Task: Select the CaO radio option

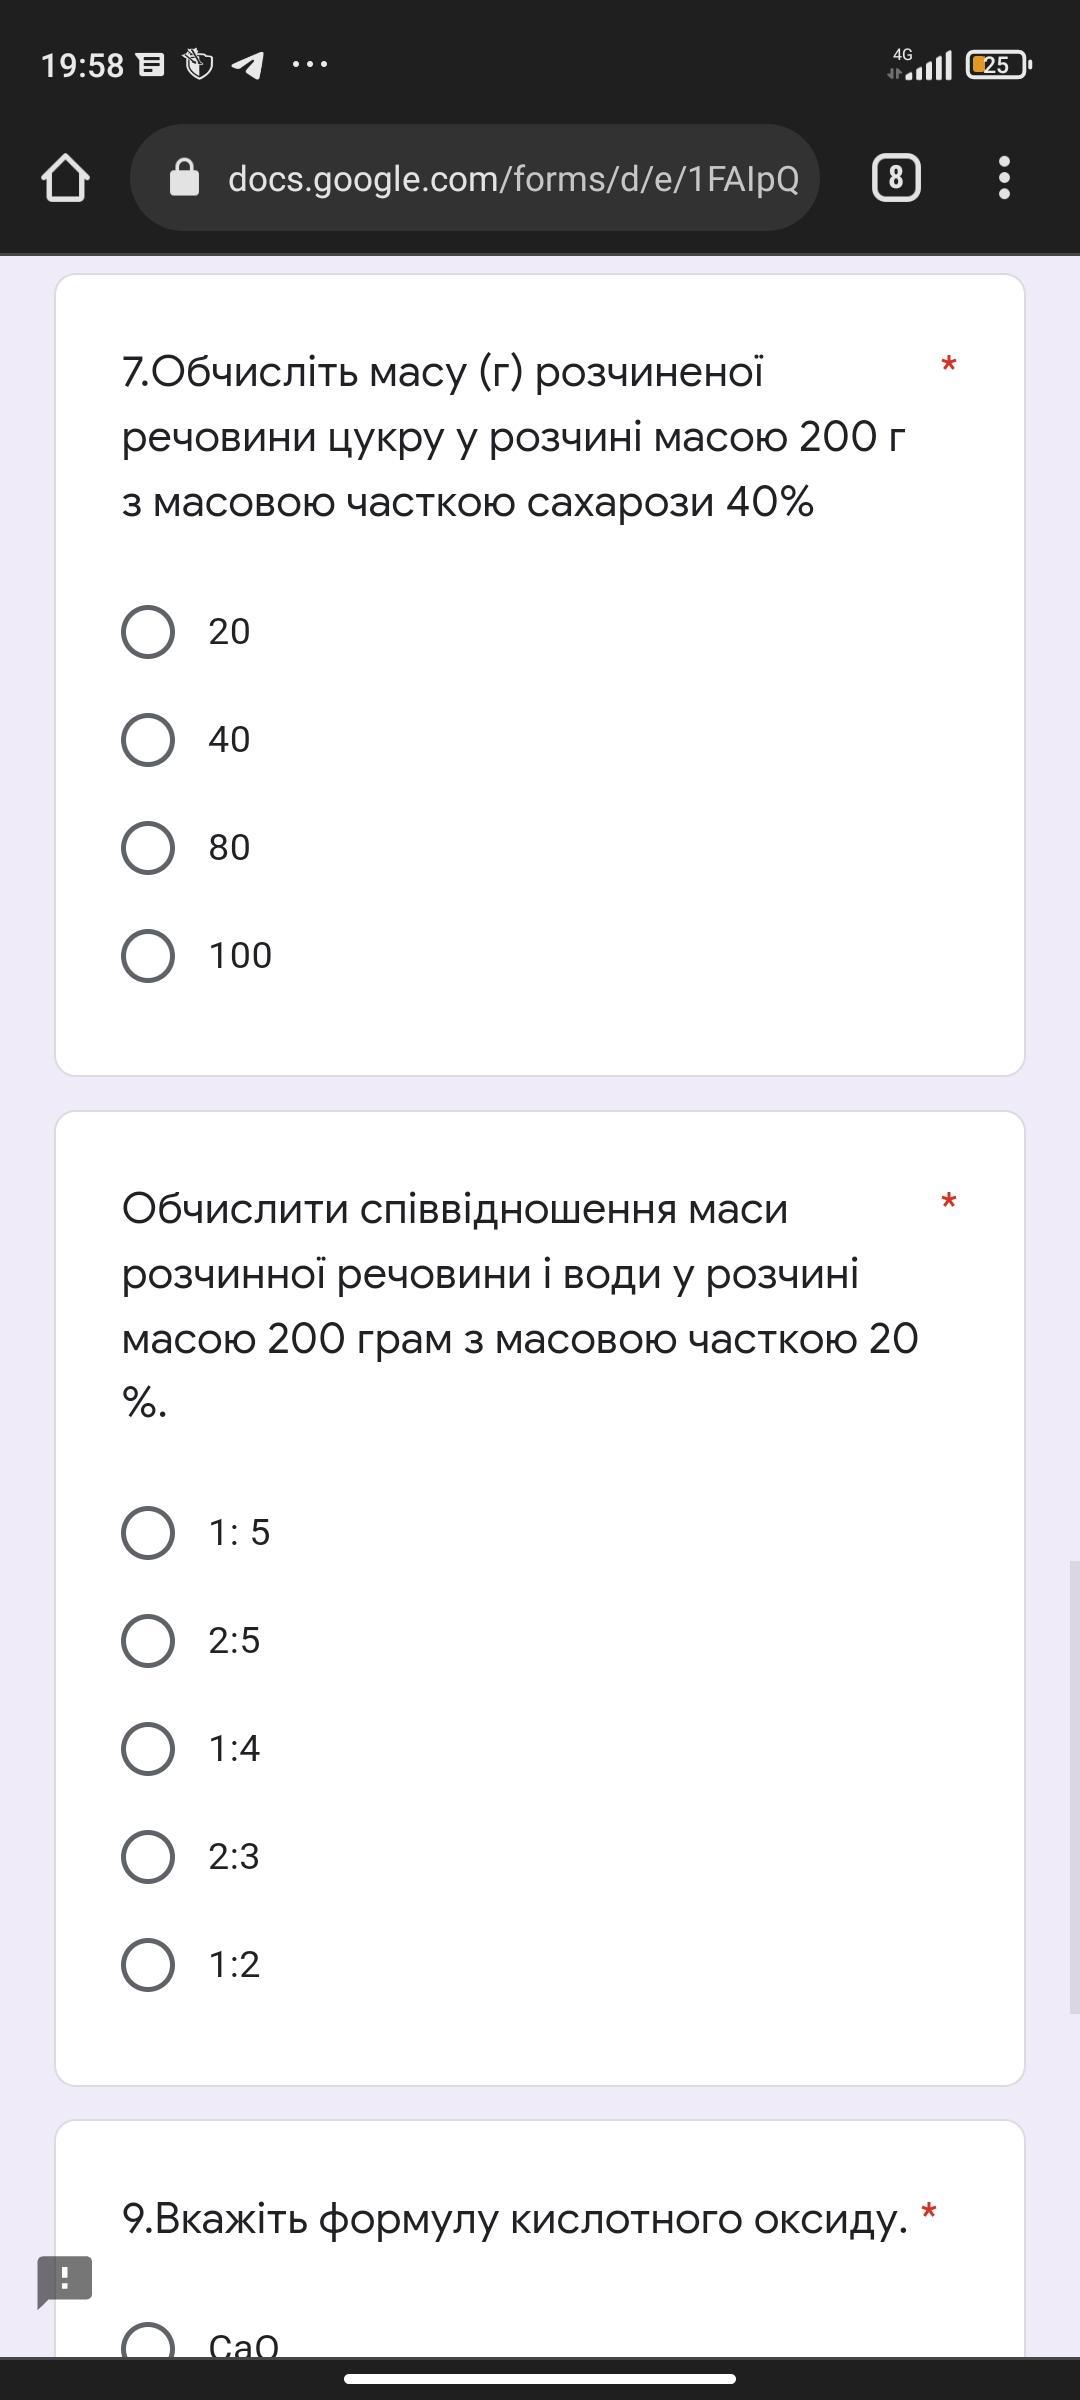Action: tap(148, 2342)
